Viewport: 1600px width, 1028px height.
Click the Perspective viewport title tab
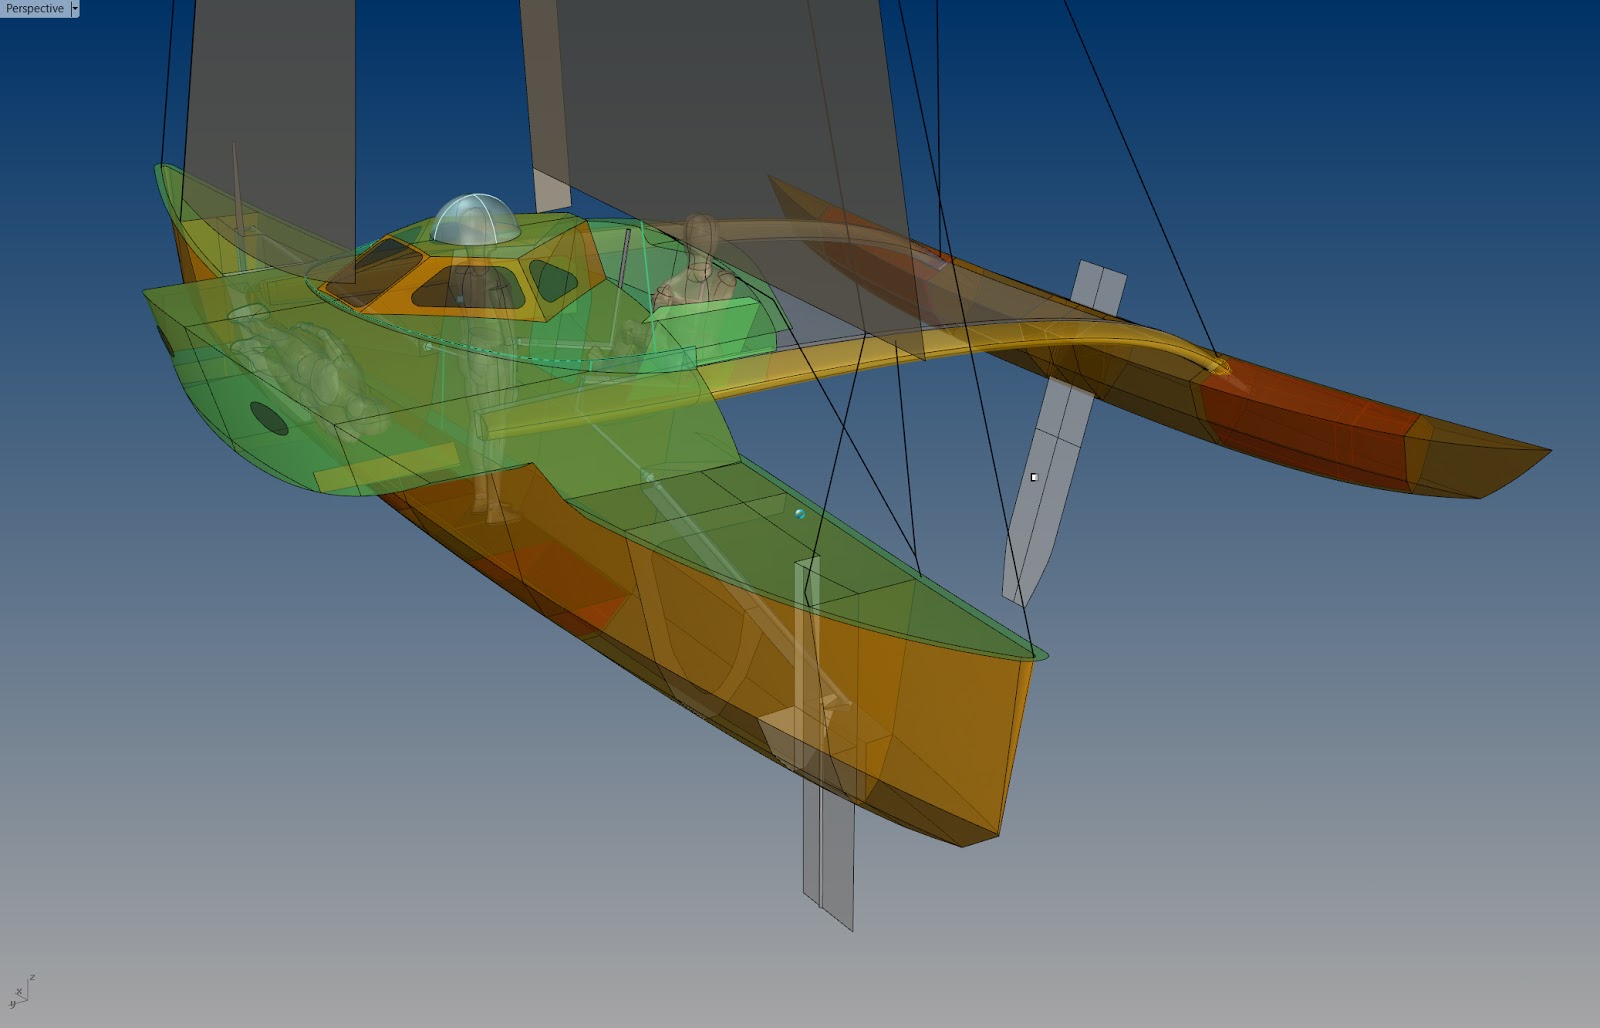(35, 8)
